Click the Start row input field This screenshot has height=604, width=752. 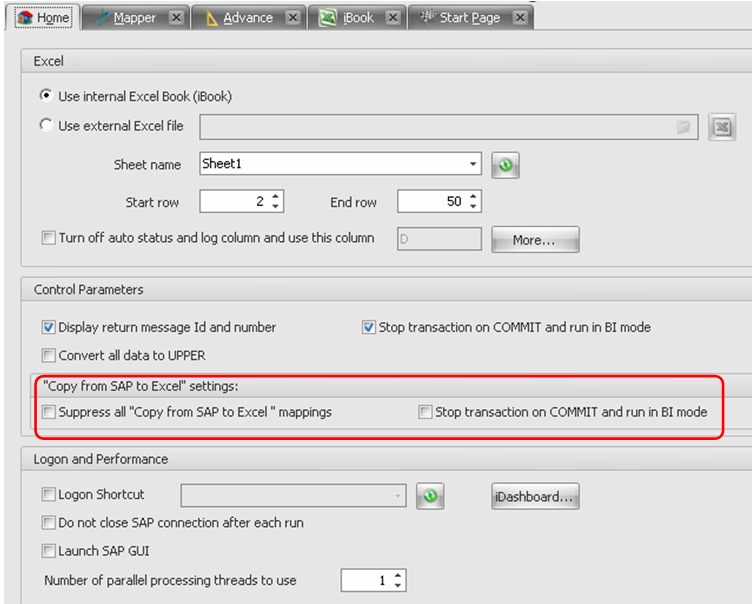tap(234, 202)
